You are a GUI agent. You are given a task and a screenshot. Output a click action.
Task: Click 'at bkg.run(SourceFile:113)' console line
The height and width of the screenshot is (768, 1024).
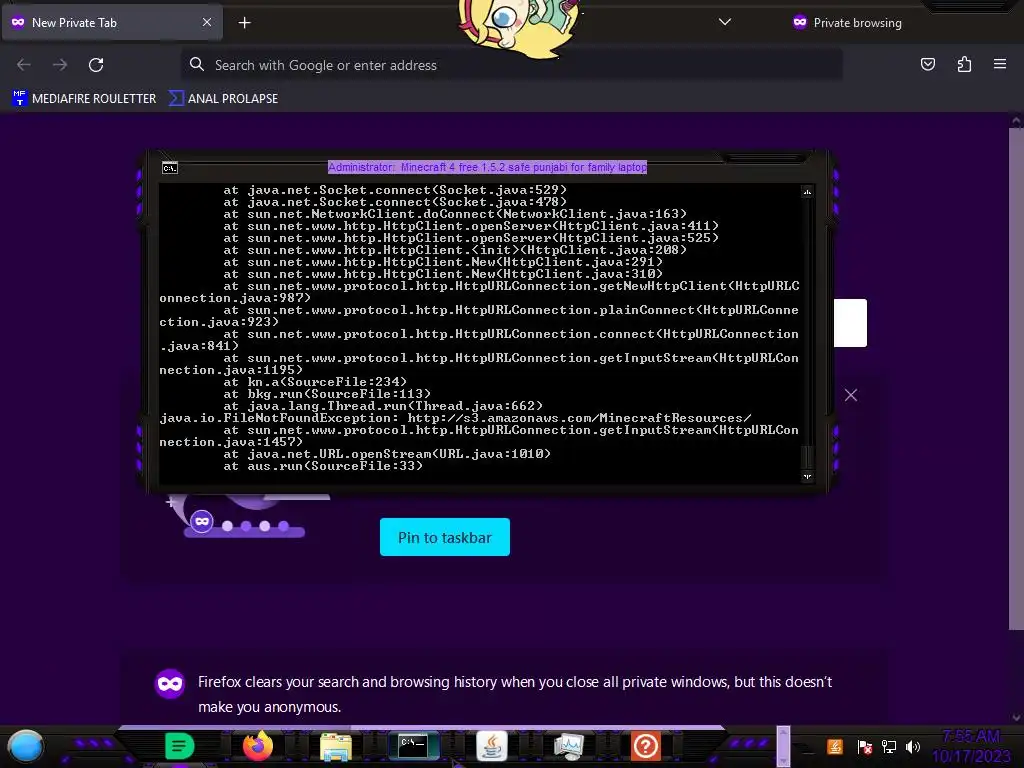(x=327, y=394)
